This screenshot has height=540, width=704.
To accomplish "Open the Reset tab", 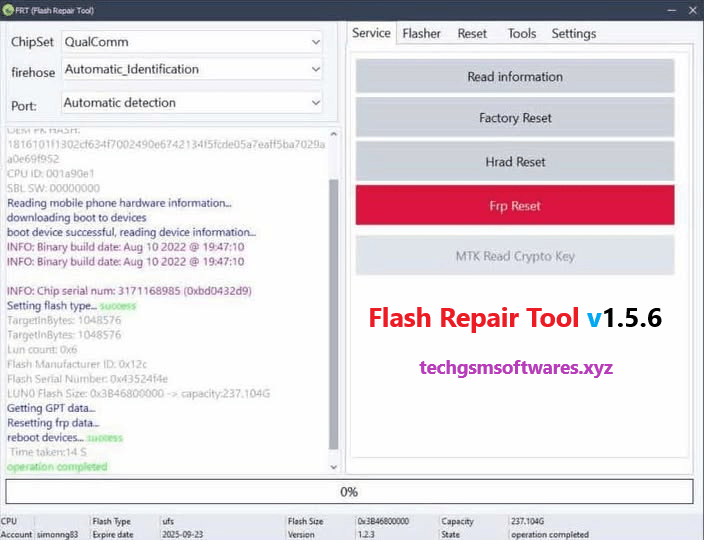I will click(472, 34).
